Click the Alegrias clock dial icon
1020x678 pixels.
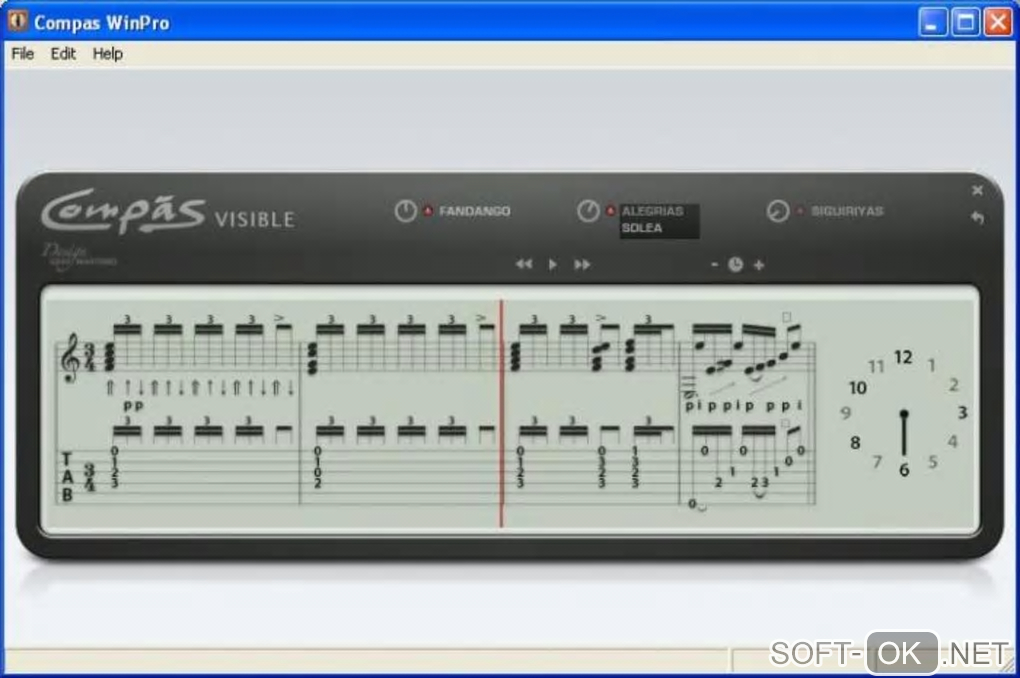(x=588, y=211)
